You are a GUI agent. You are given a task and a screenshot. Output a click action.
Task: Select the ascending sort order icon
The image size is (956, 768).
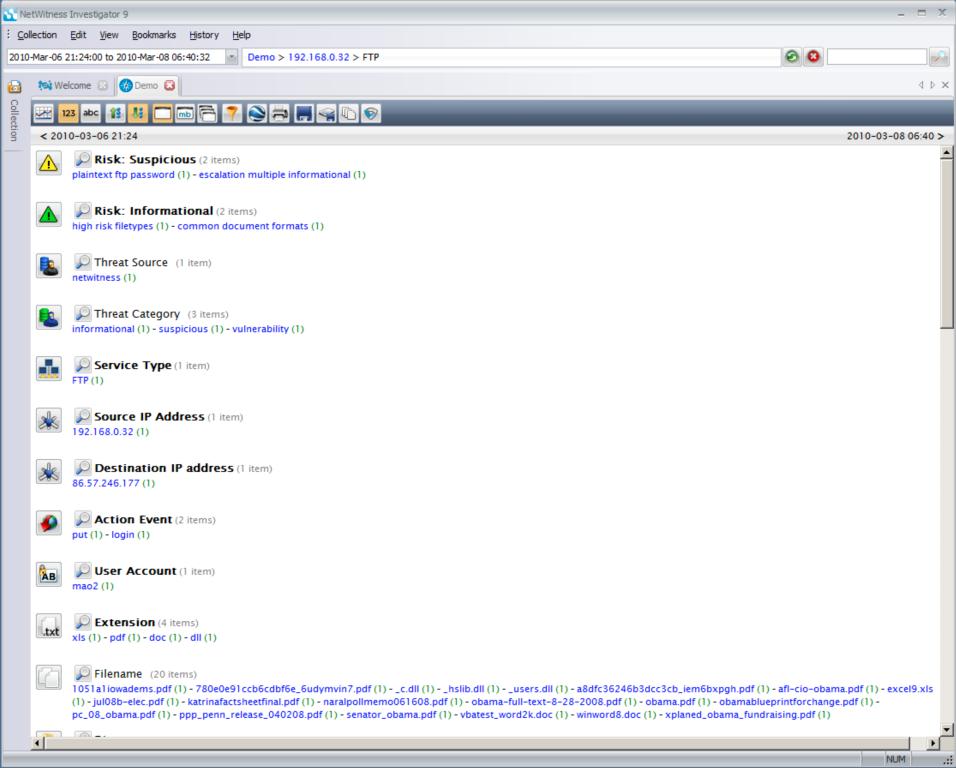coord(115,113)
